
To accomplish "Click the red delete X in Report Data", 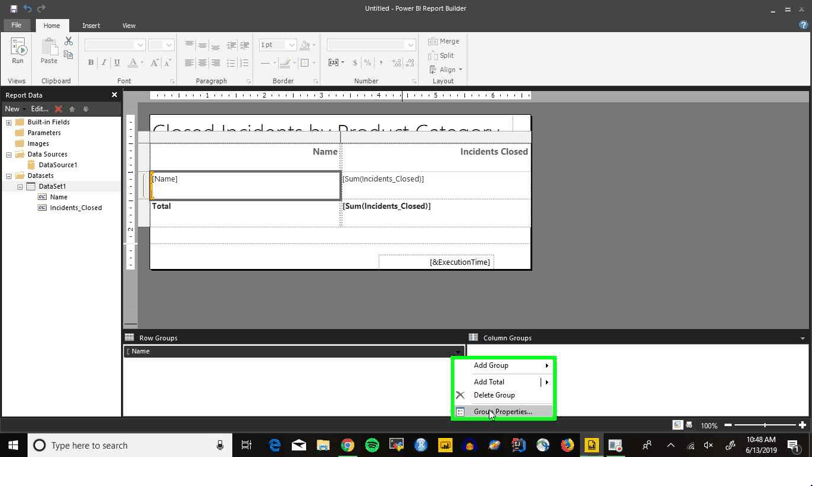I will click(x=59, y=109).
